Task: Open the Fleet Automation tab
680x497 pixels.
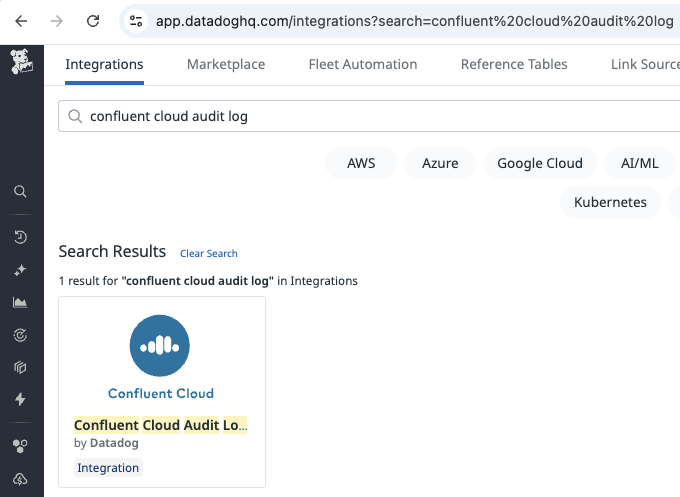Action: click(x=363, y=64)
